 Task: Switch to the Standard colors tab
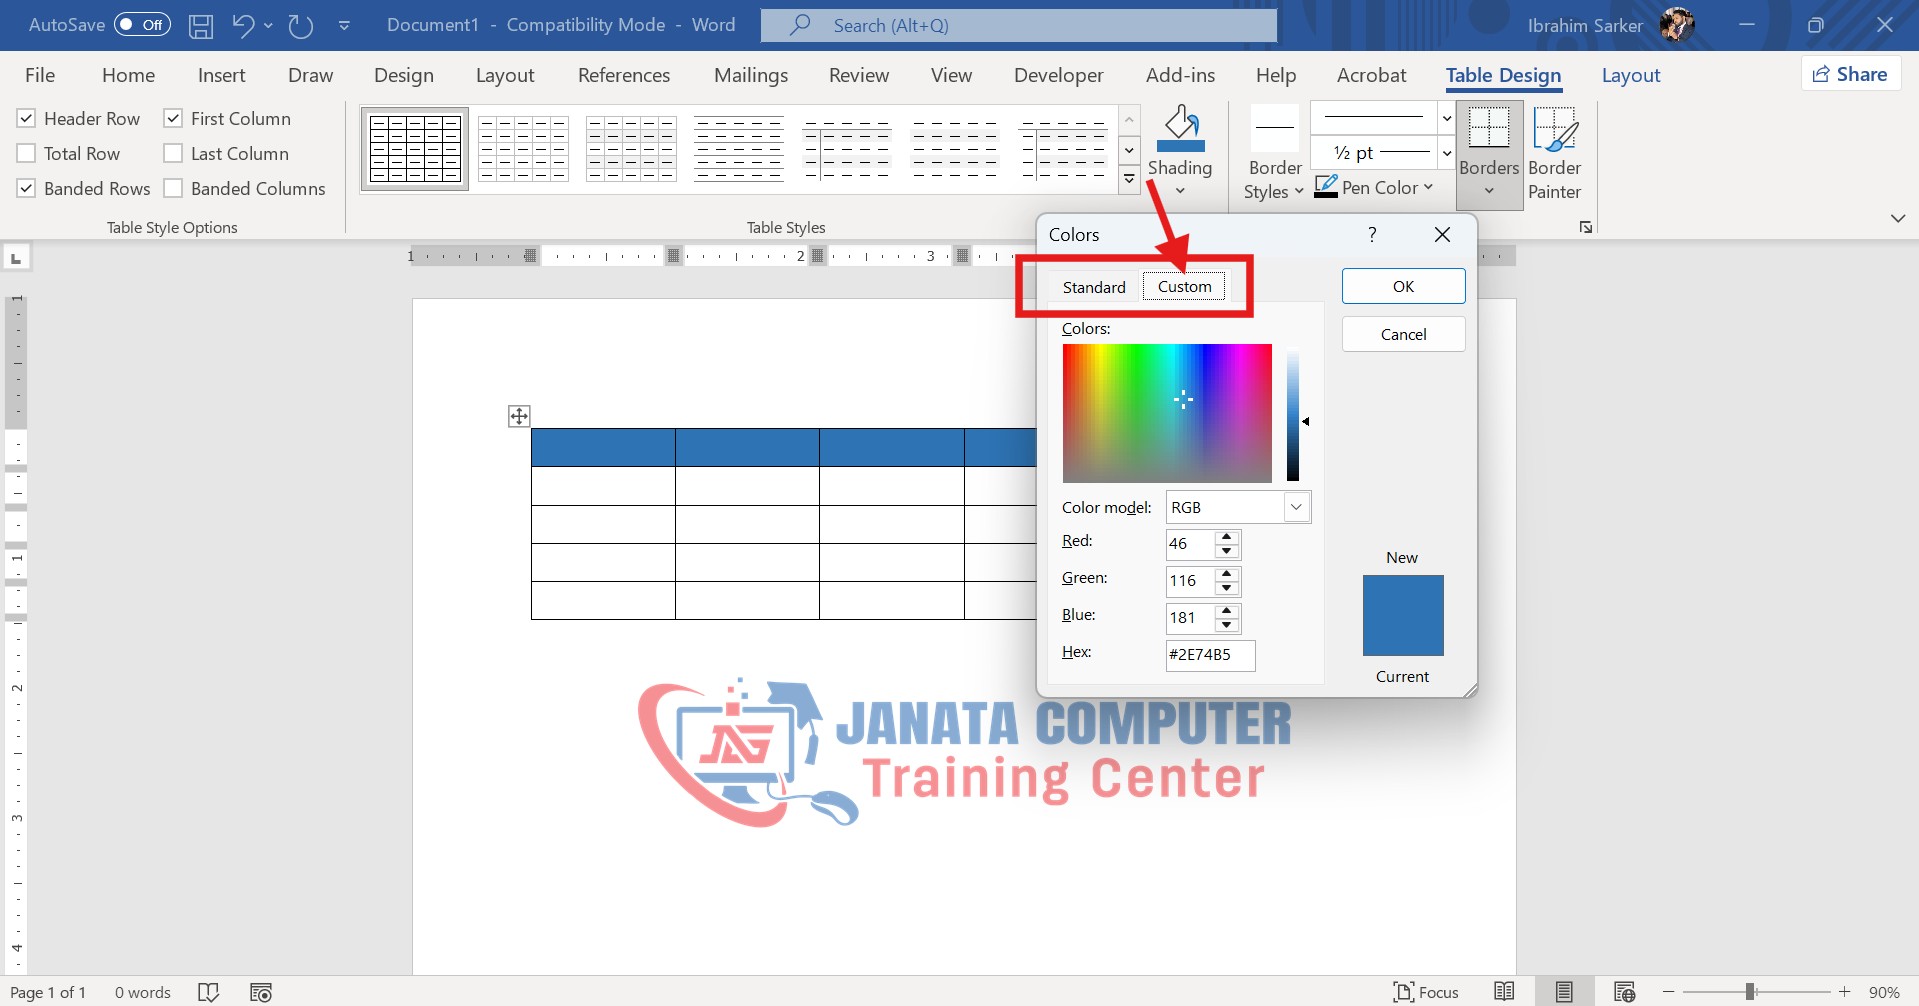[x=1093, y=287]
